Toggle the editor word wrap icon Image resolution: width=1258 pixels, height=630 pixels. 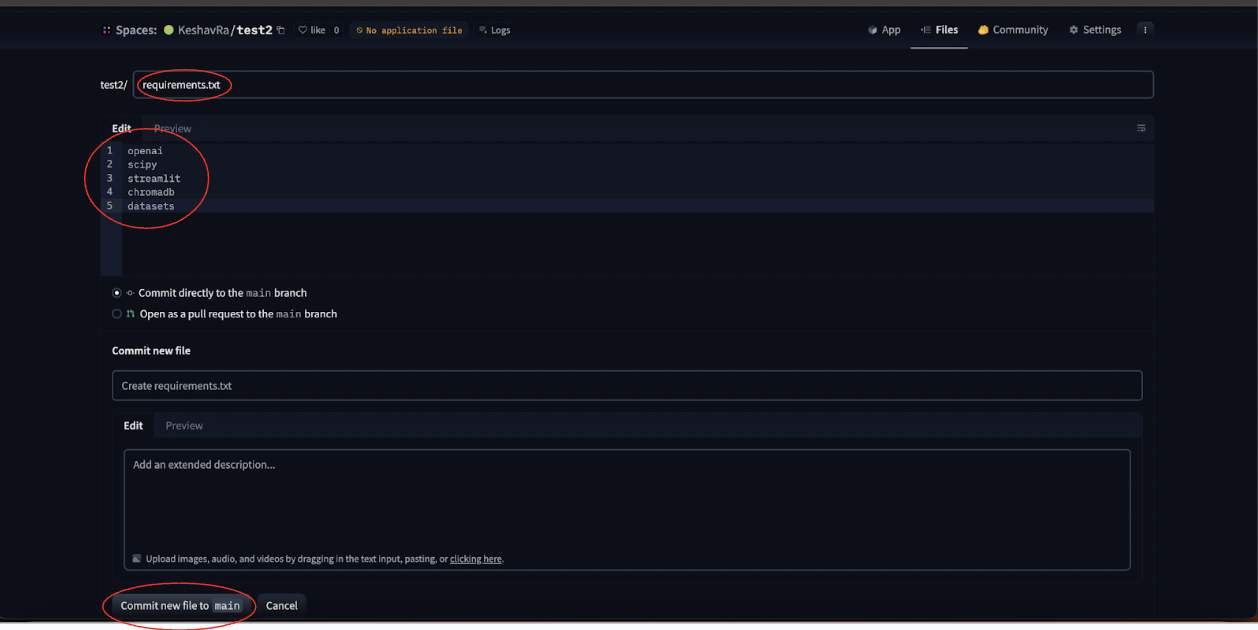[1141, 128]
